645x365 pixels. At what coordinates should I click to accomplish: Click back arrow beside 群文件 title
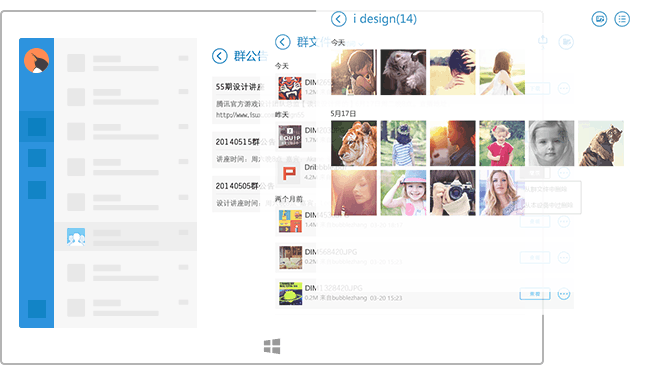tap(283, 42)
